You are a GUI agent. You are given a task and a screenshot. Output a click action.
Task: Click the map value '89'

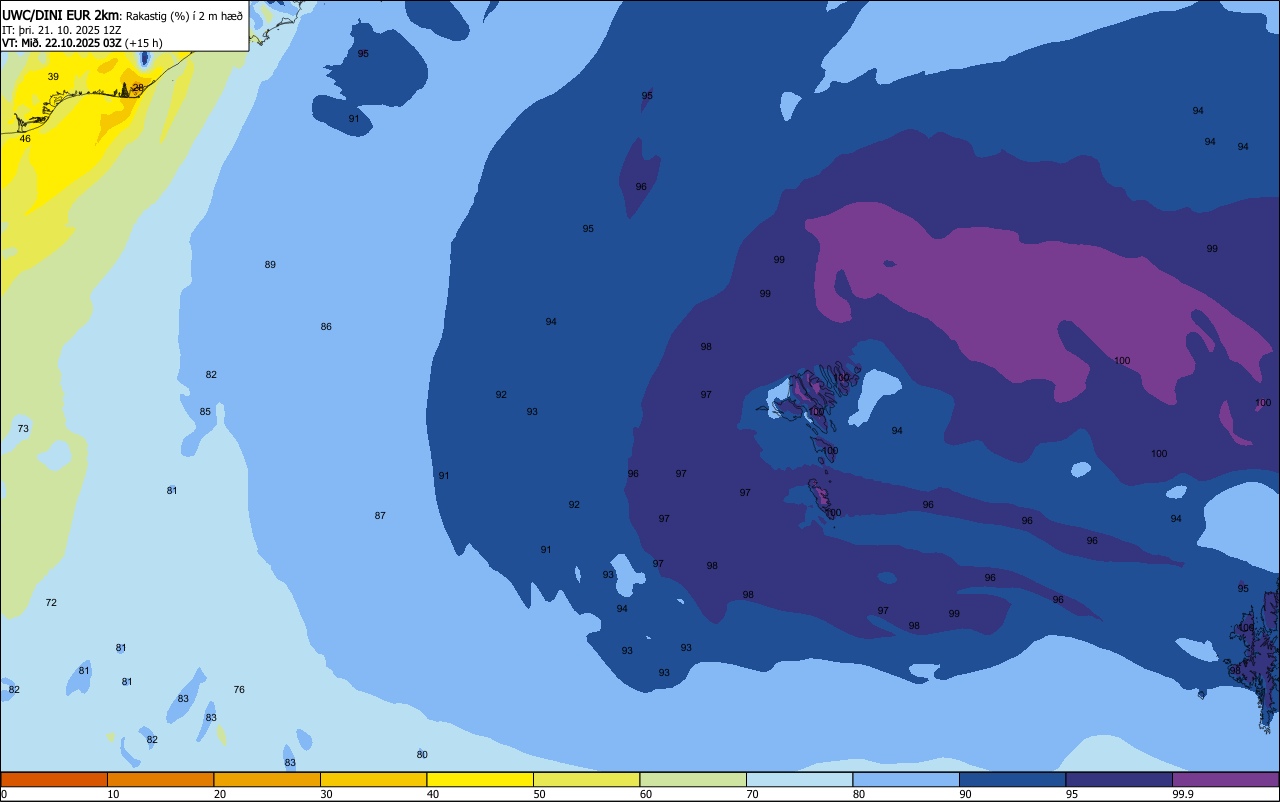pos(270,265)
